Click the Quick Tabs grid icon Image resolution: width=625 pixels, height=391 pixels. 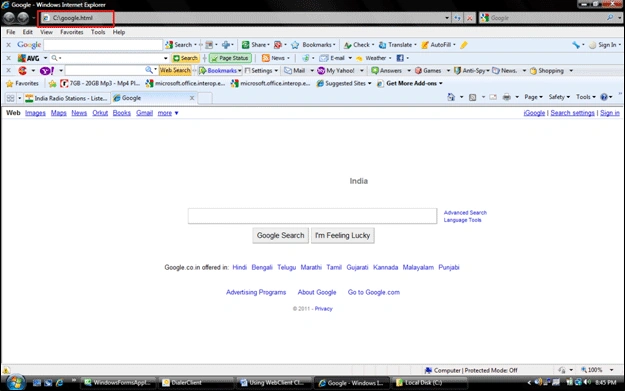tap(10, 98)
